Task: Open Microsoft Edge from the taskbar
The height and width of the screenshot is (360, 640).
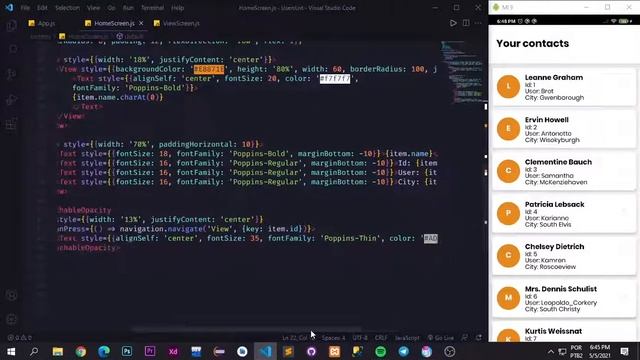Action: pyautogui.click(x=104, y=351)
